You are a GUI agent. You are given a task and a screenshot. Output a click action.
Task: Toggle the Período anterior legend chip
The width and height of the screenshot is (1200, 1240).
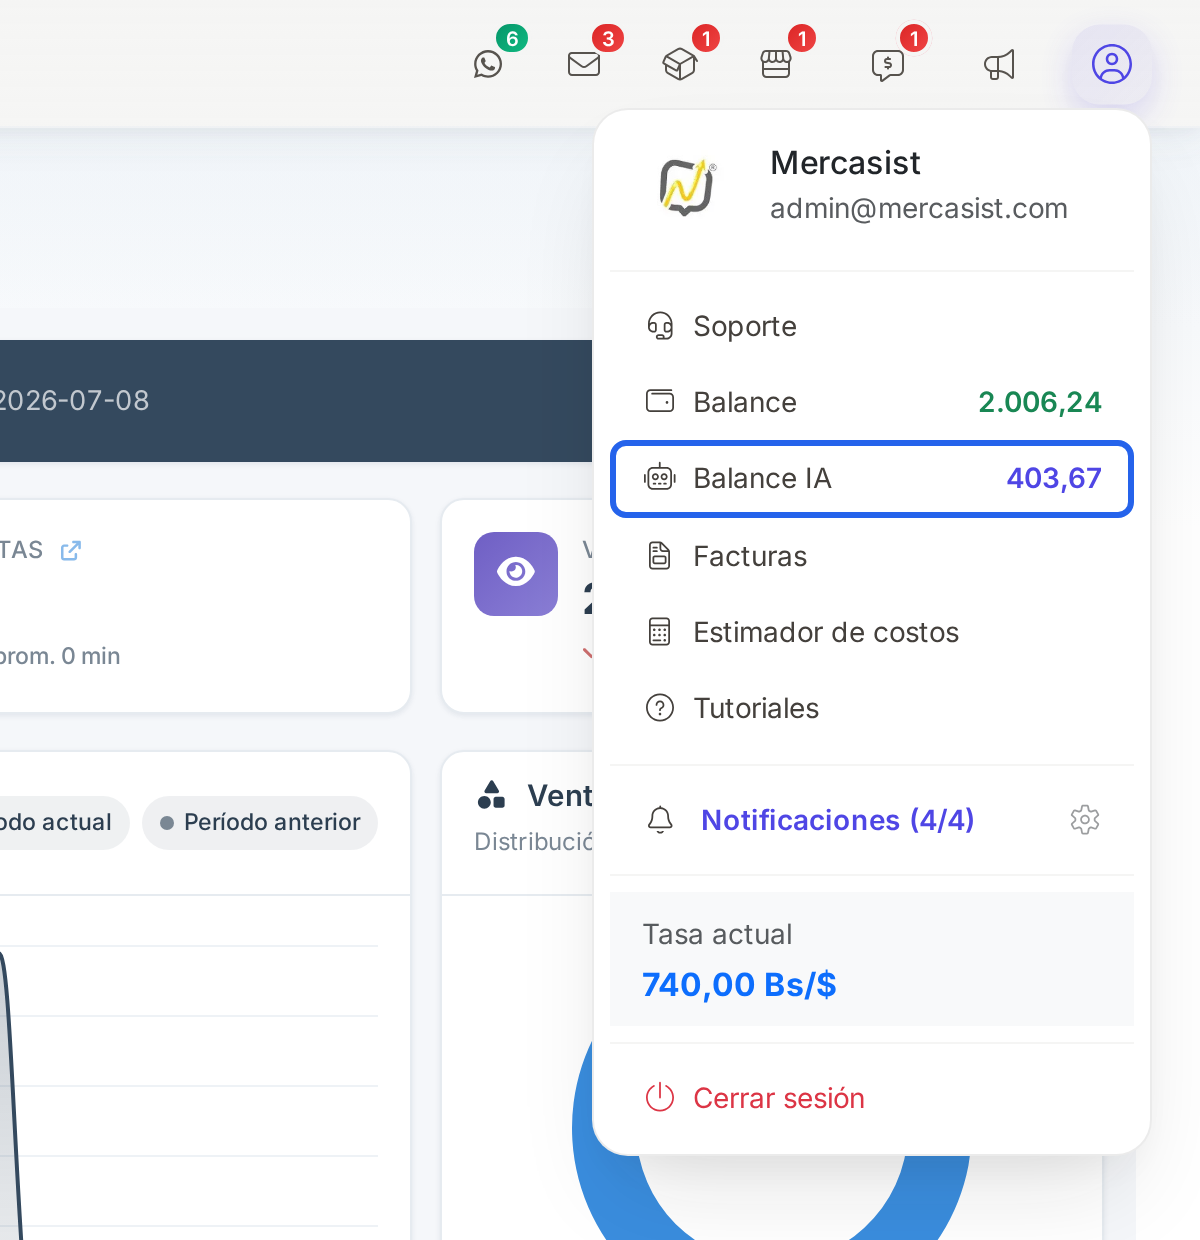click(x=260, y=822)
